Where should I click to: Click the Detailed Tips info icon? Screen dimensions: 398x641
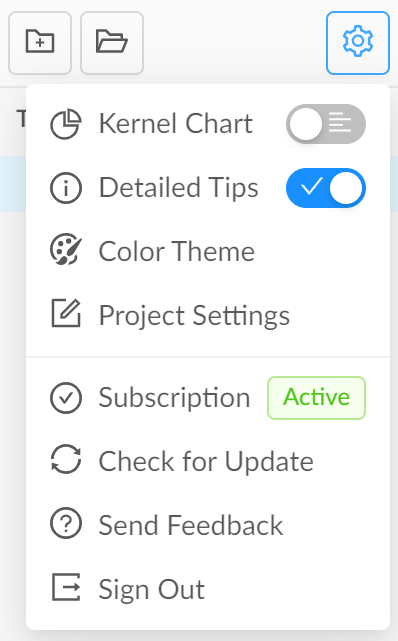tap(66, 188)
